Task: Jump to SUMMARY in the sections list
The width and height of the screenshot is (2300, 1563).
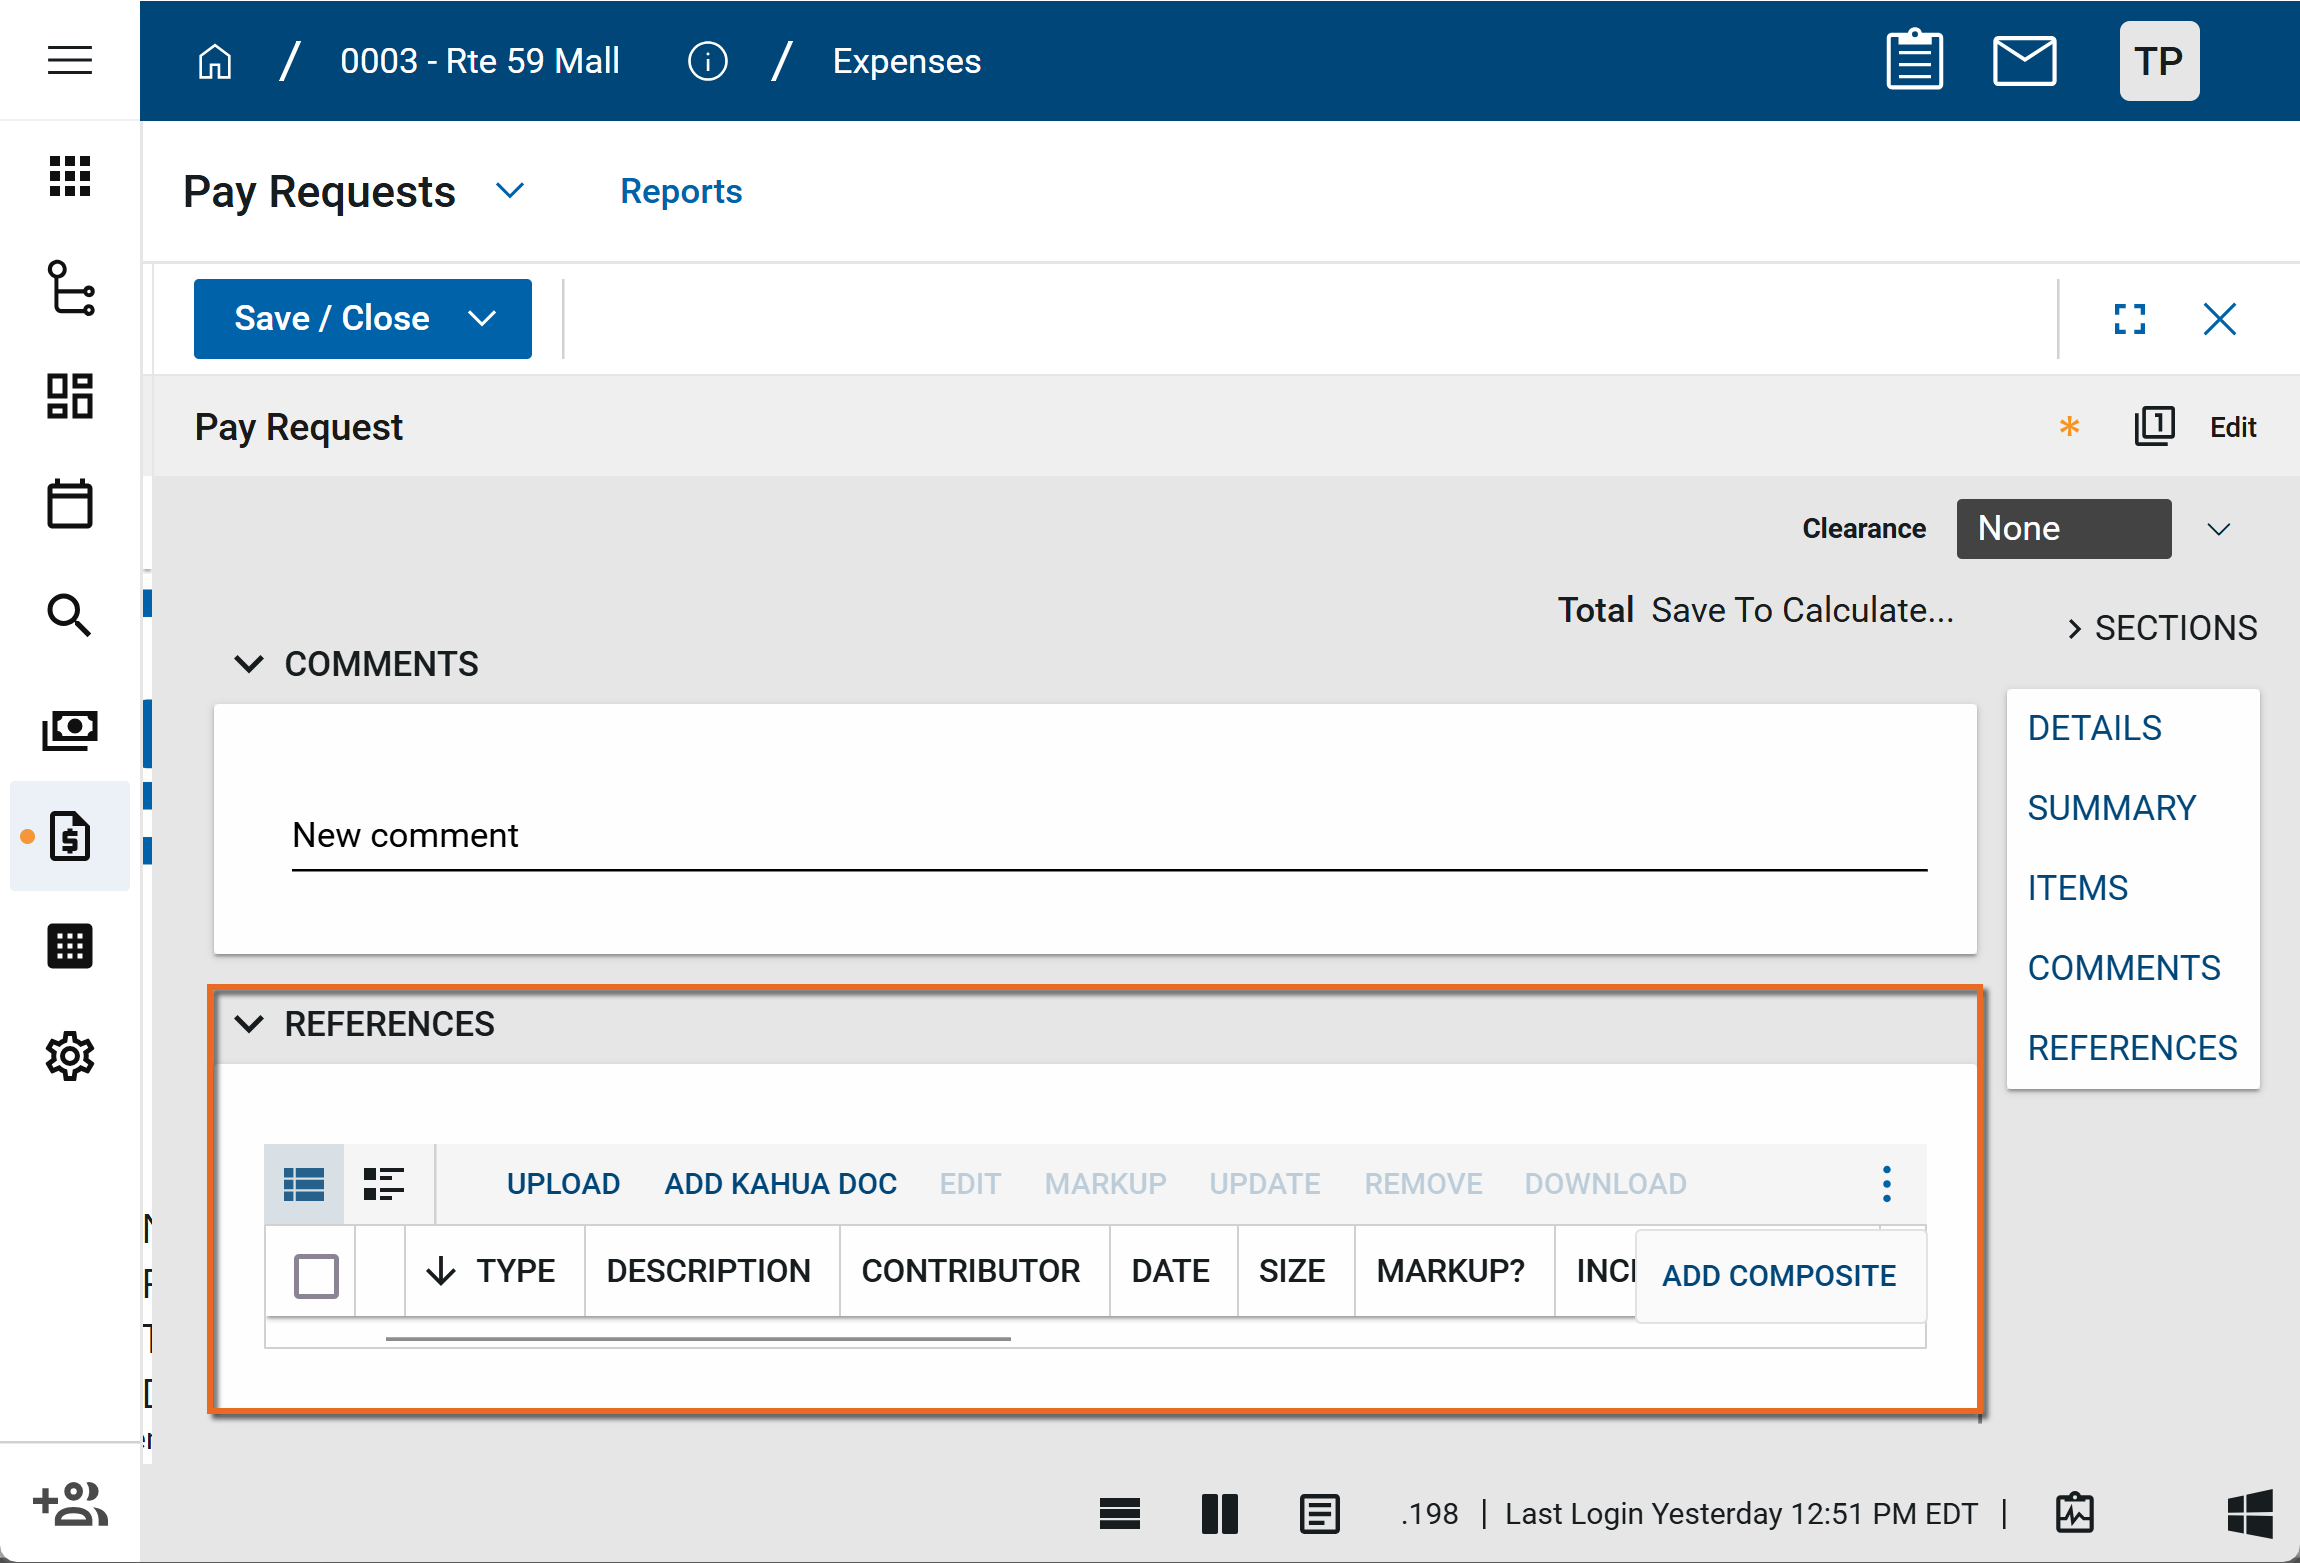Action: [x=2111, y=808]
